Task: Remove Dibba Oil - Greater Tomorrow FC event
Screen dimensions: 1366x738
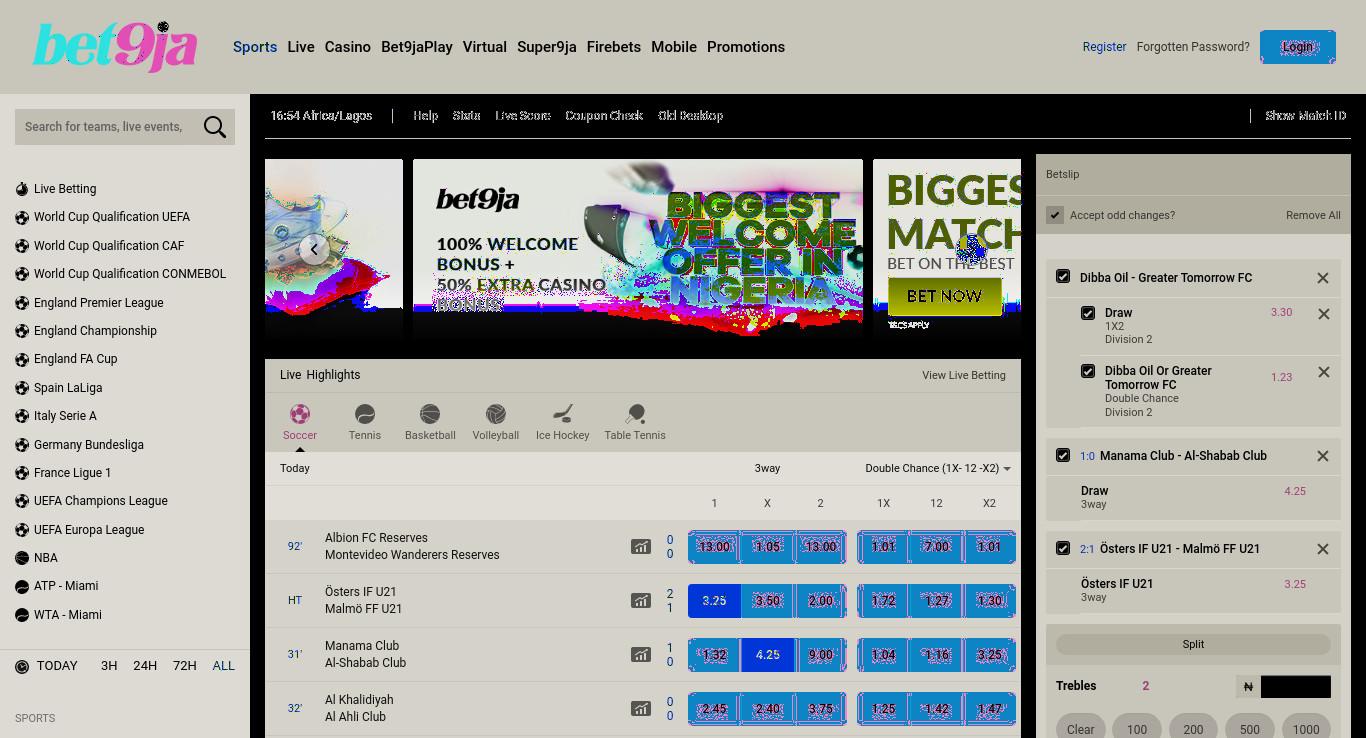Action: point(1323,278)
